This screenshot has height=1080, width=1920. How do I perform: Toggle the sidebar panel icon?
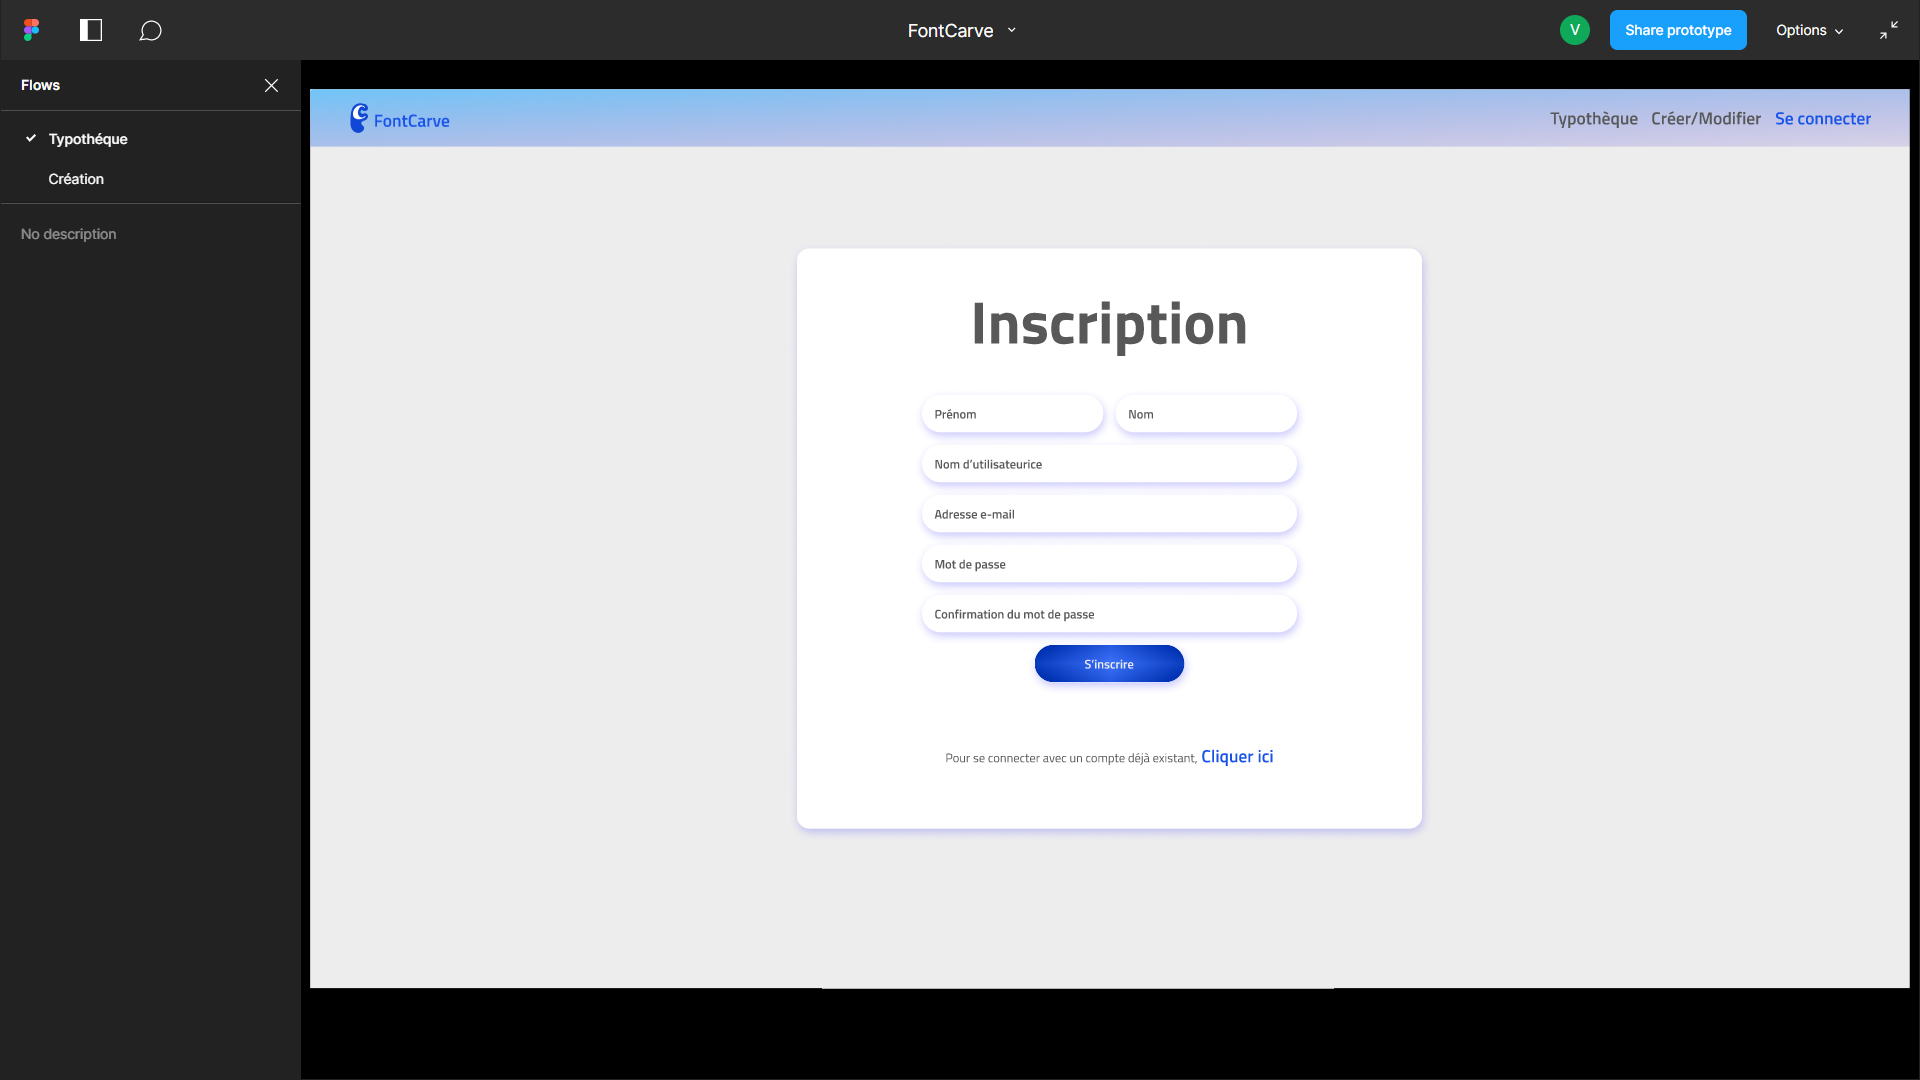[91, 30]
